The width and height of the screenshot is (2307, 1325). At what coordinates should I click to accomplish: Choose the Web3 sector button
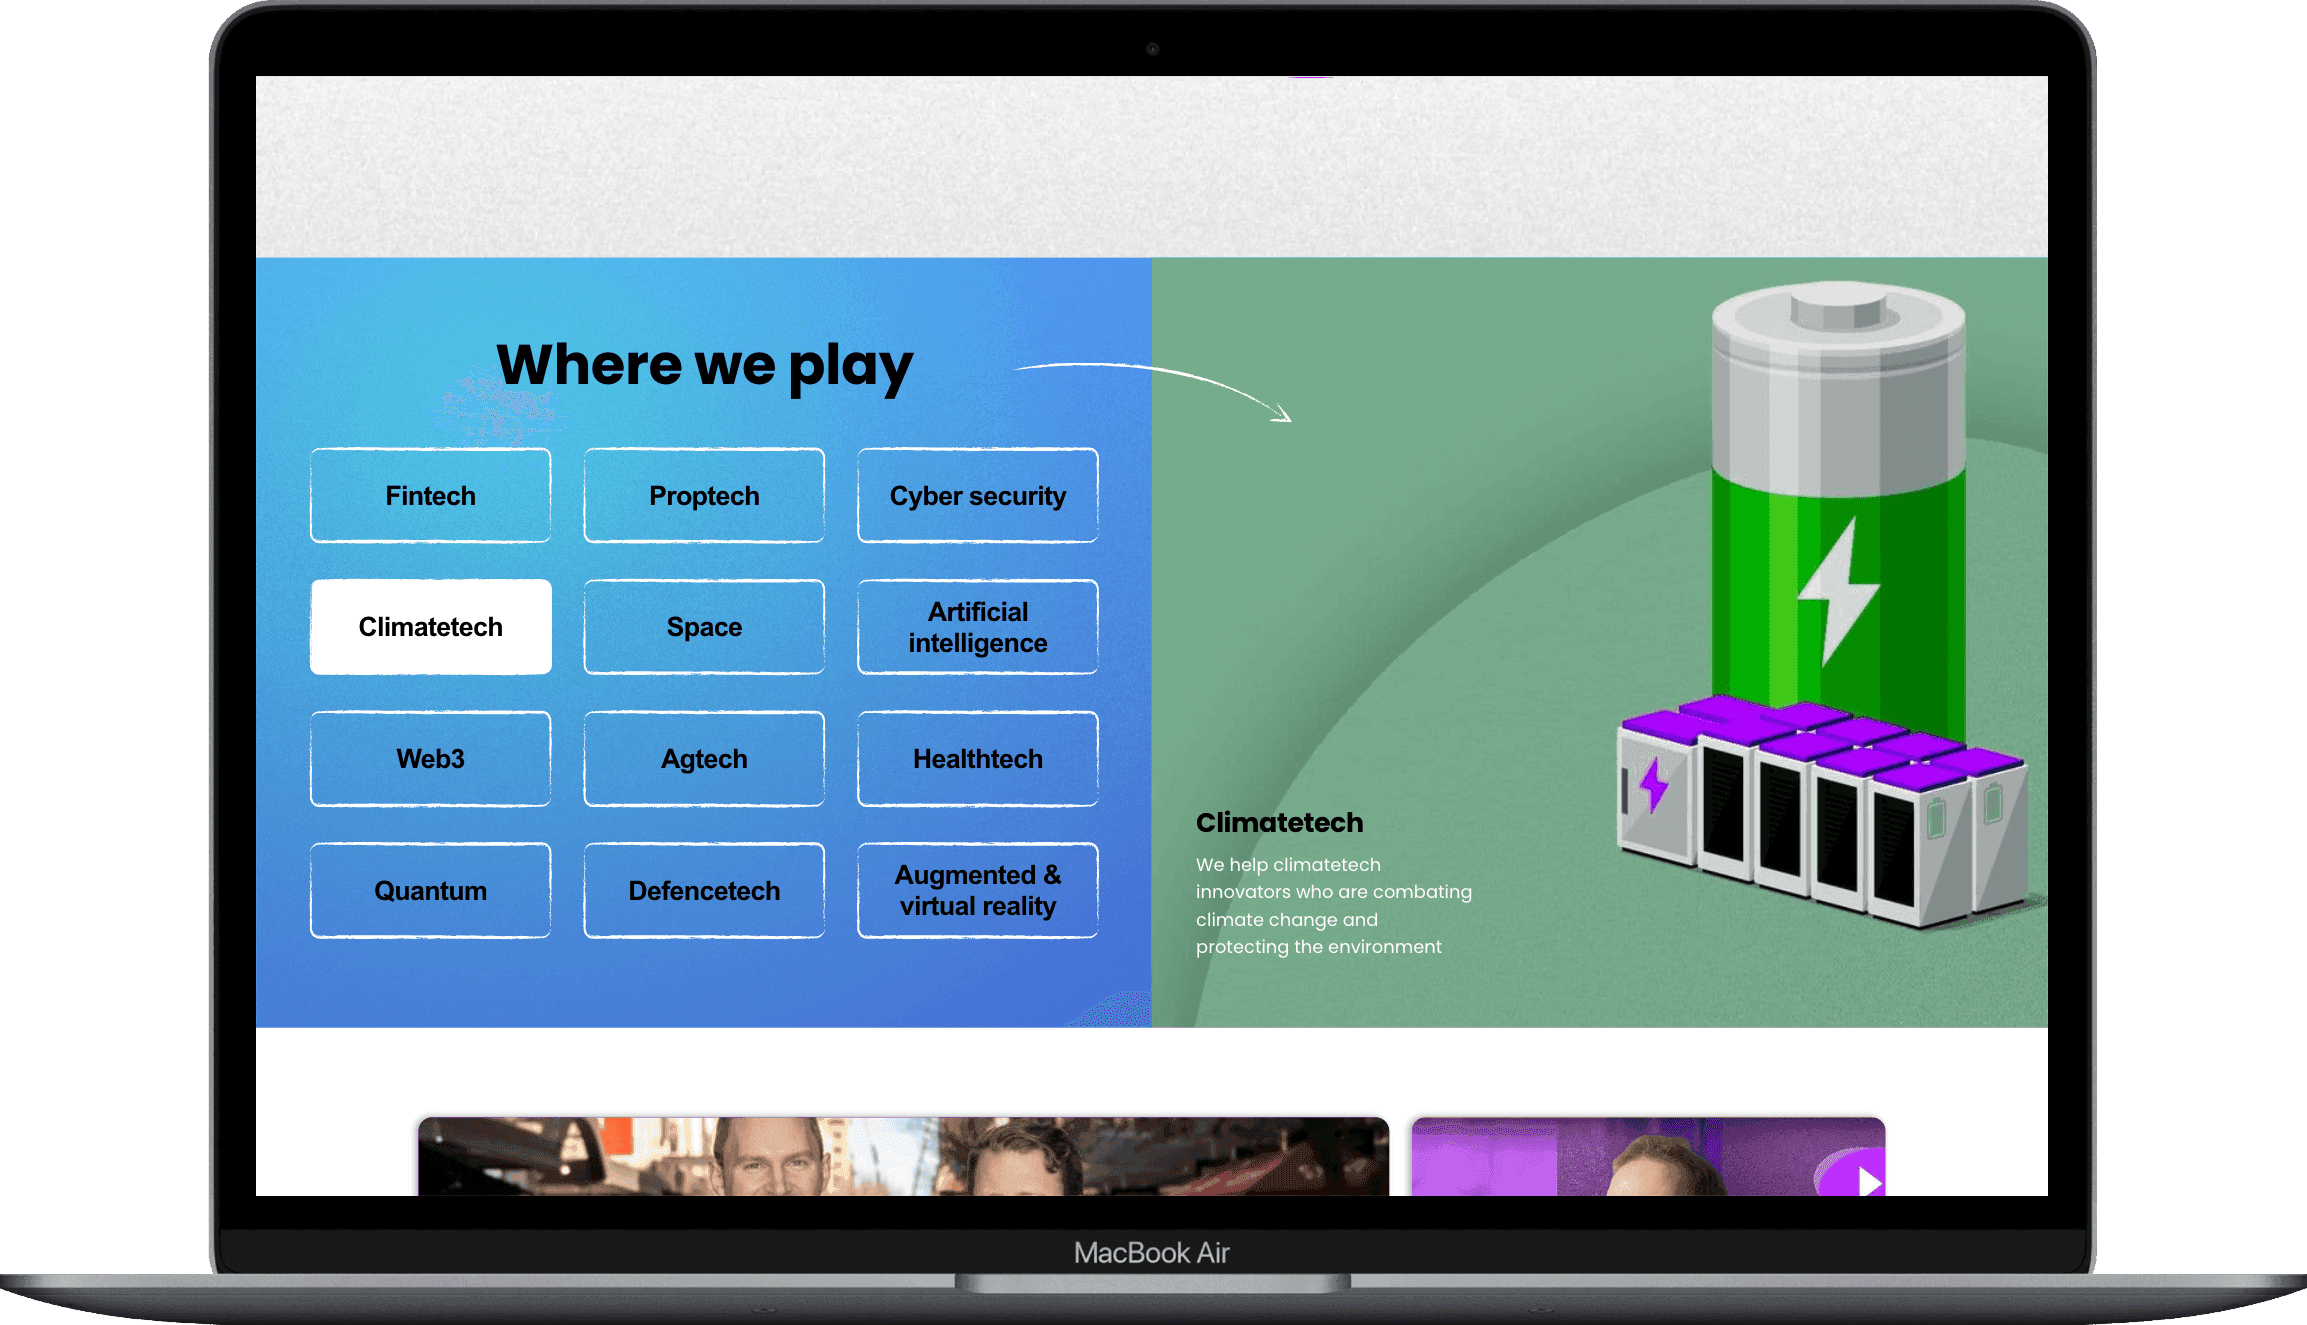(x=430, y=759)
